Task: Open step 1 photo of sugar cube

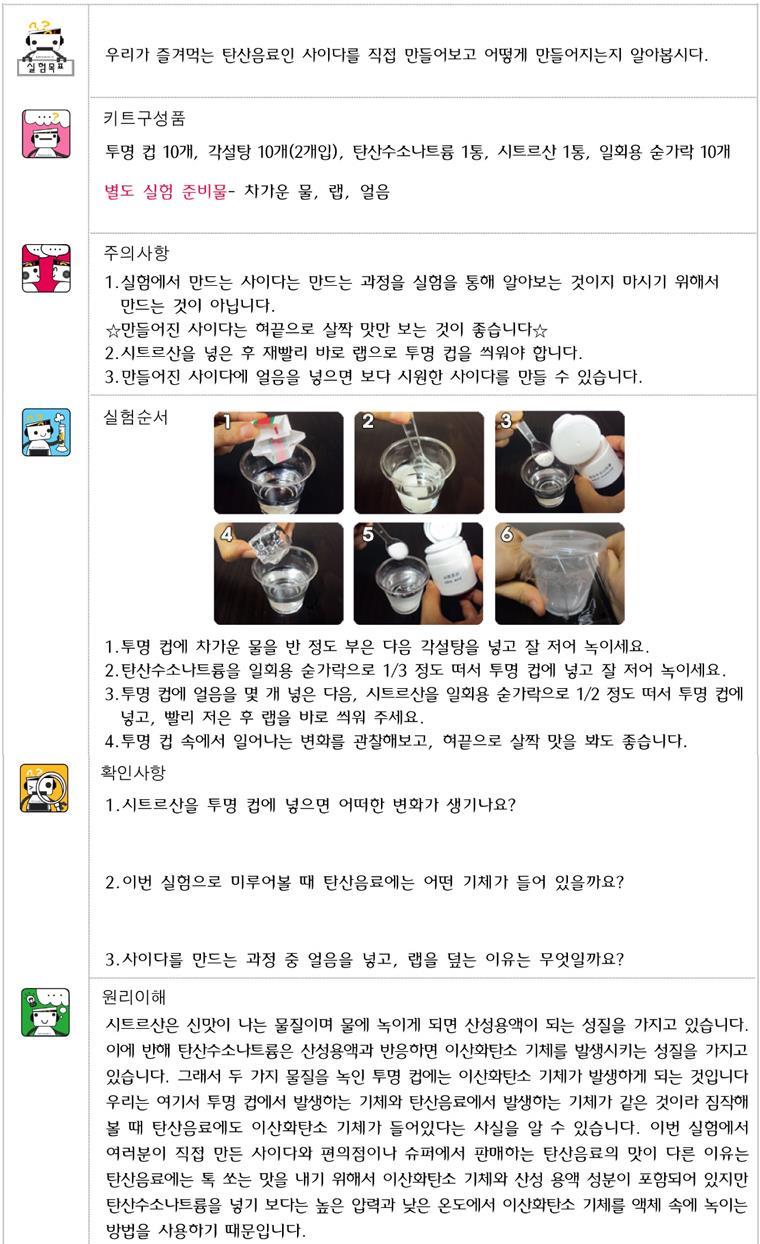Action: click(278, 462)
